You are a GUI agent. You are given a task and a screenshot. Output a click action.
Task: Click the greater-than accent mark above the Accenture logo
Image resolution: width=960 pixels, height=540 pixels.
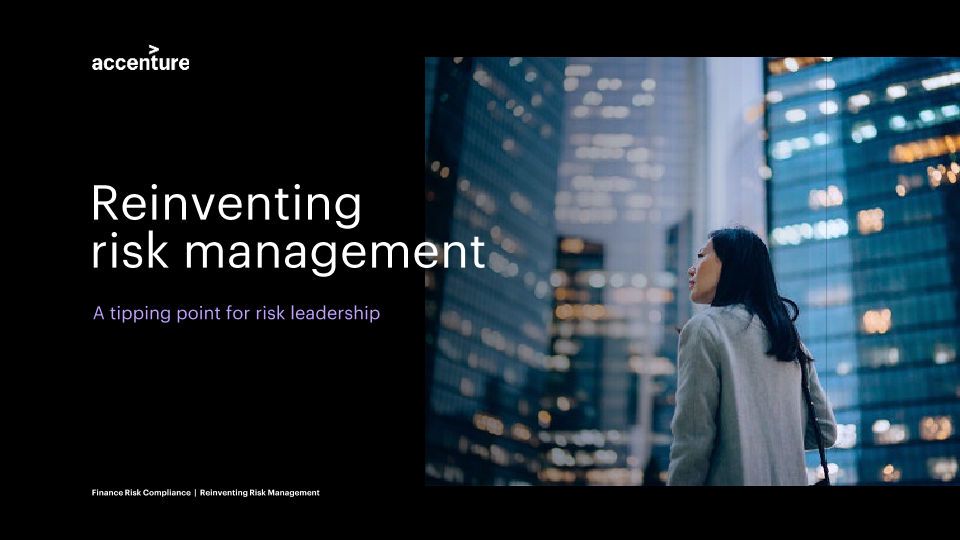[153, 48]
